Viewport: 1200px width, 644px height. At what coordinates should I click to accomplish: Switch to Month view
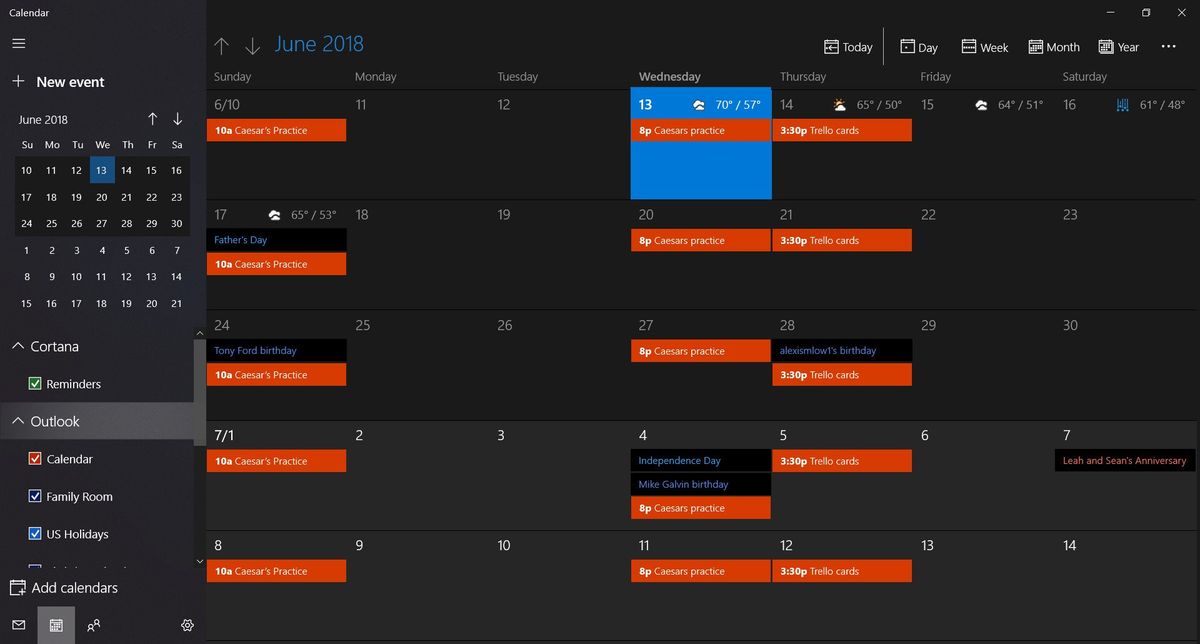point(1053,46)
